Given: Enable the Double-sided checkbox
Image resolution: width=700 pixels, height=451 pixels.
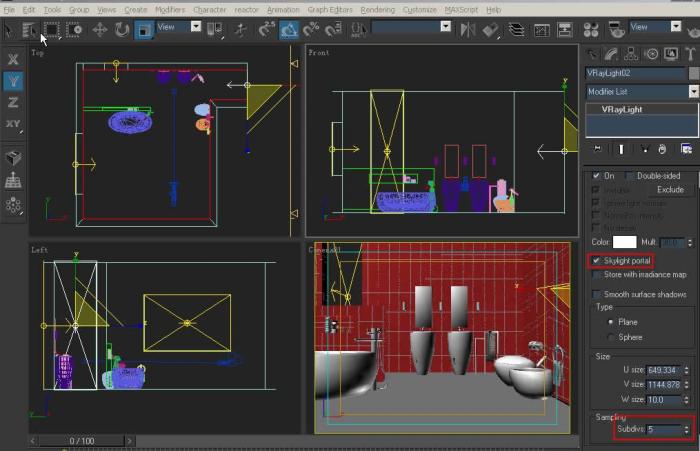Looking at the screenshot, I should [629, 176].
